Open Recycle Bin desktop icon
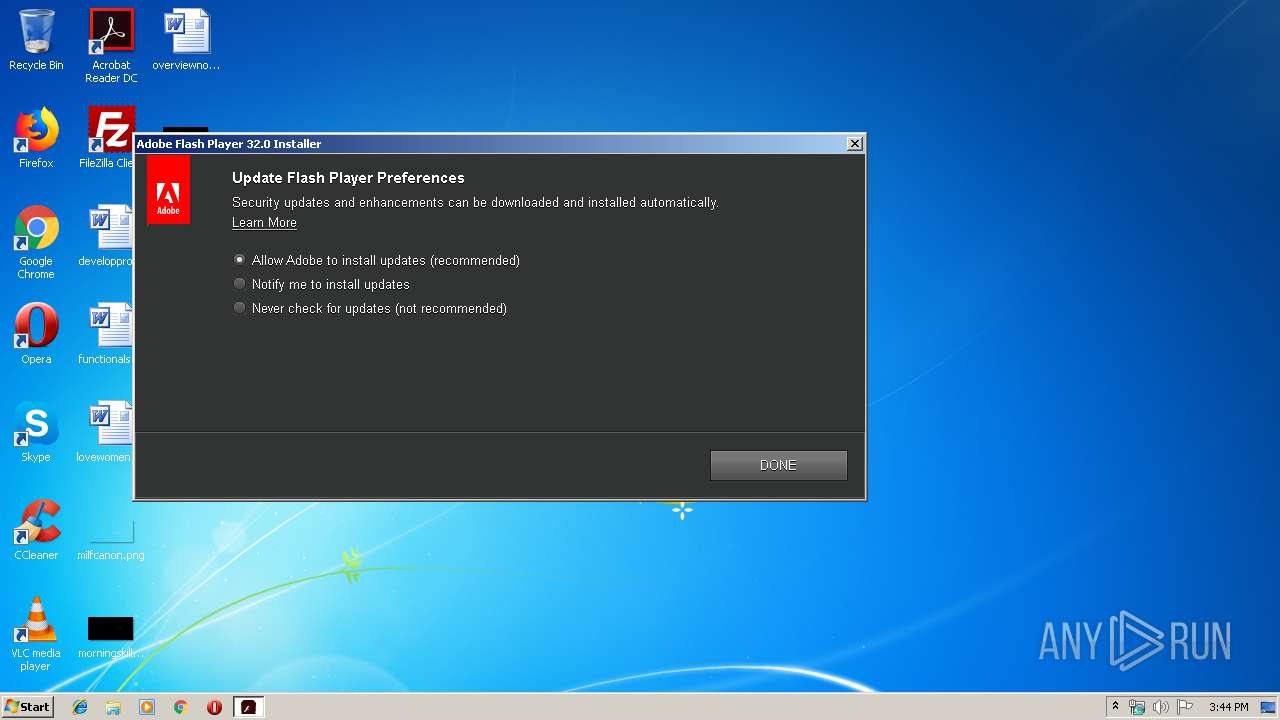The image size is (1280, 720). tap(36, 41)
